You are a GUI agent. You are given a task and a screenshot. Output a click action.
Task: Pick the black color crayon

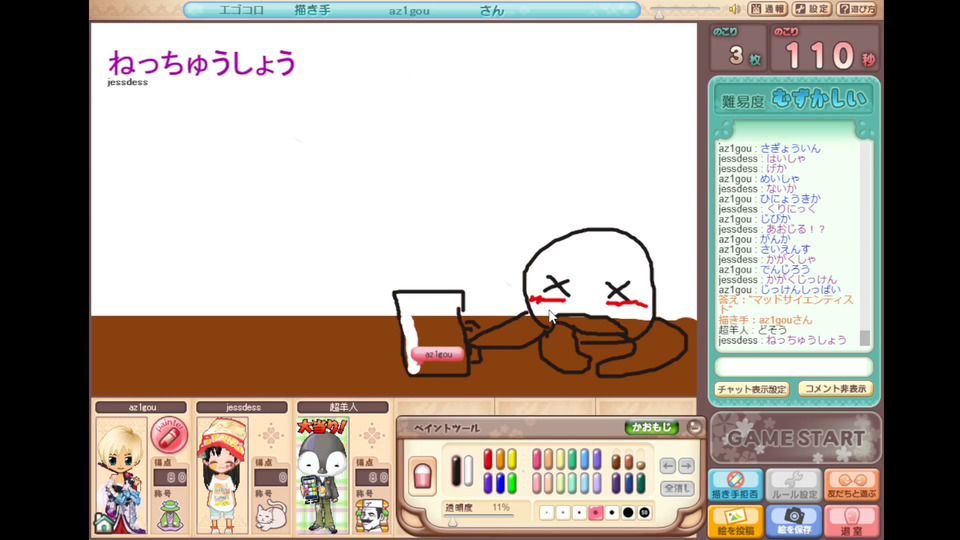[456, 470]
